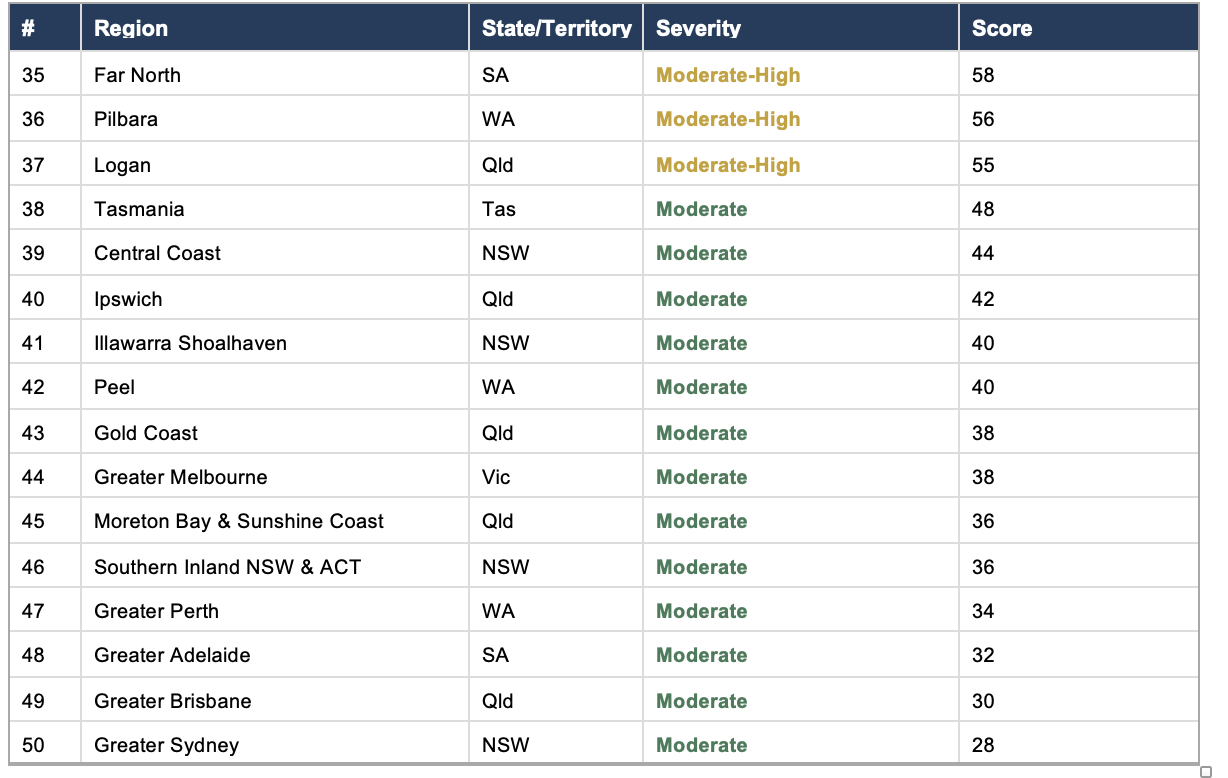Click score value 56
The height and width of the screenshot is (778, 1228).
[x=983, y=119]
